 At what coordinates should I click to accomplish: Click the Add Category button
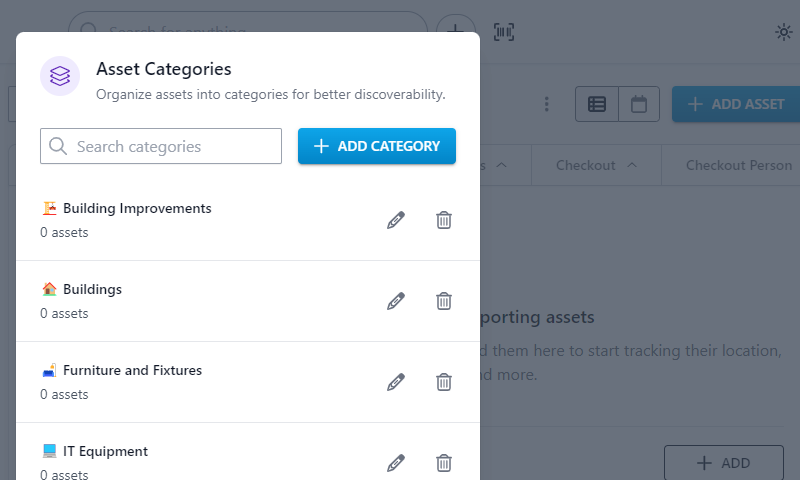377,146
